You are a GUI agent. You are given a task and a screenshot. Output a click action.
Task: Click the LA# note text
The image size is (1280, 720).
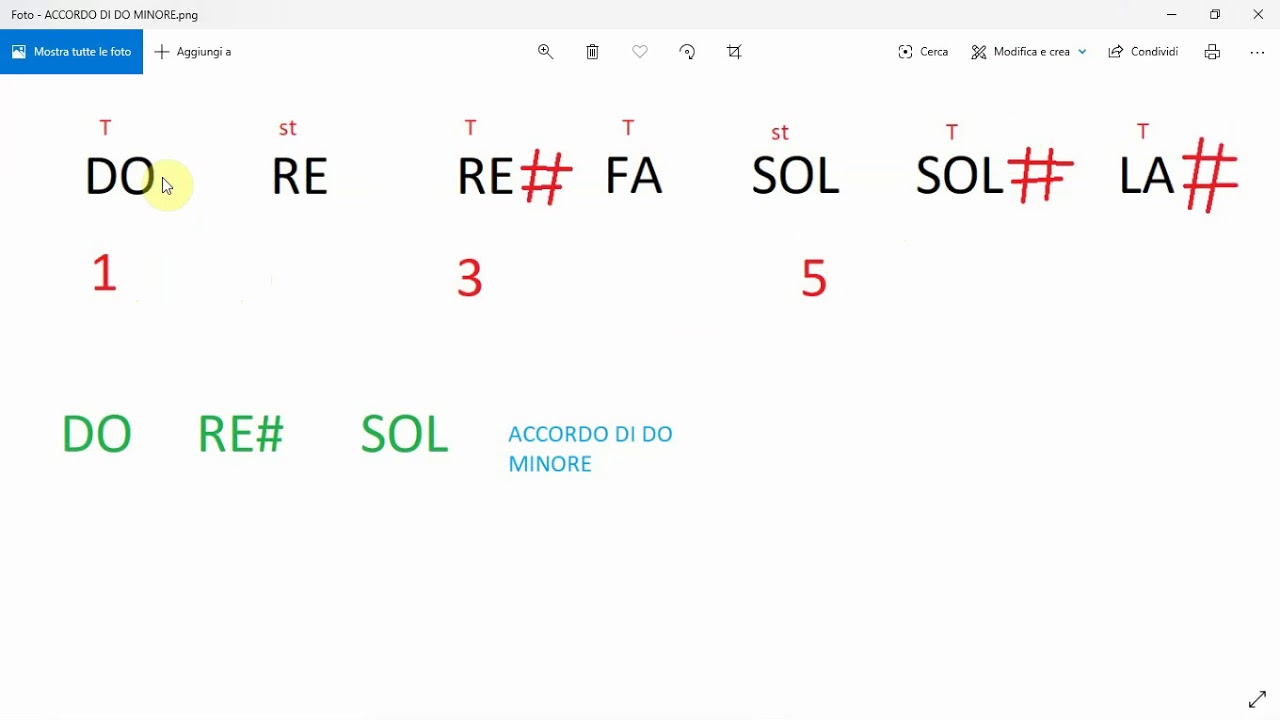click(x=1178, y=175)
